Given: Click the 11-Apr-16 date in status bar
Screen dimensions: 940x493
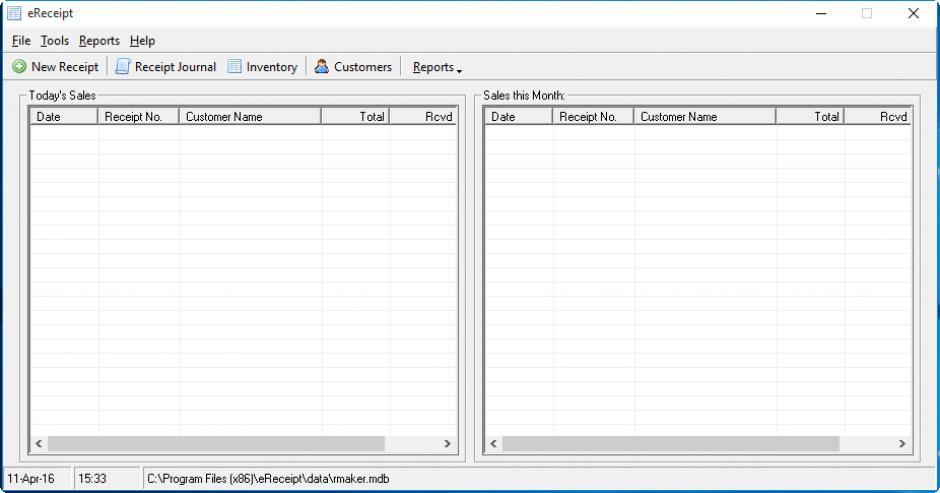Looking at the screenshot, I should click(x=31, y=479).
